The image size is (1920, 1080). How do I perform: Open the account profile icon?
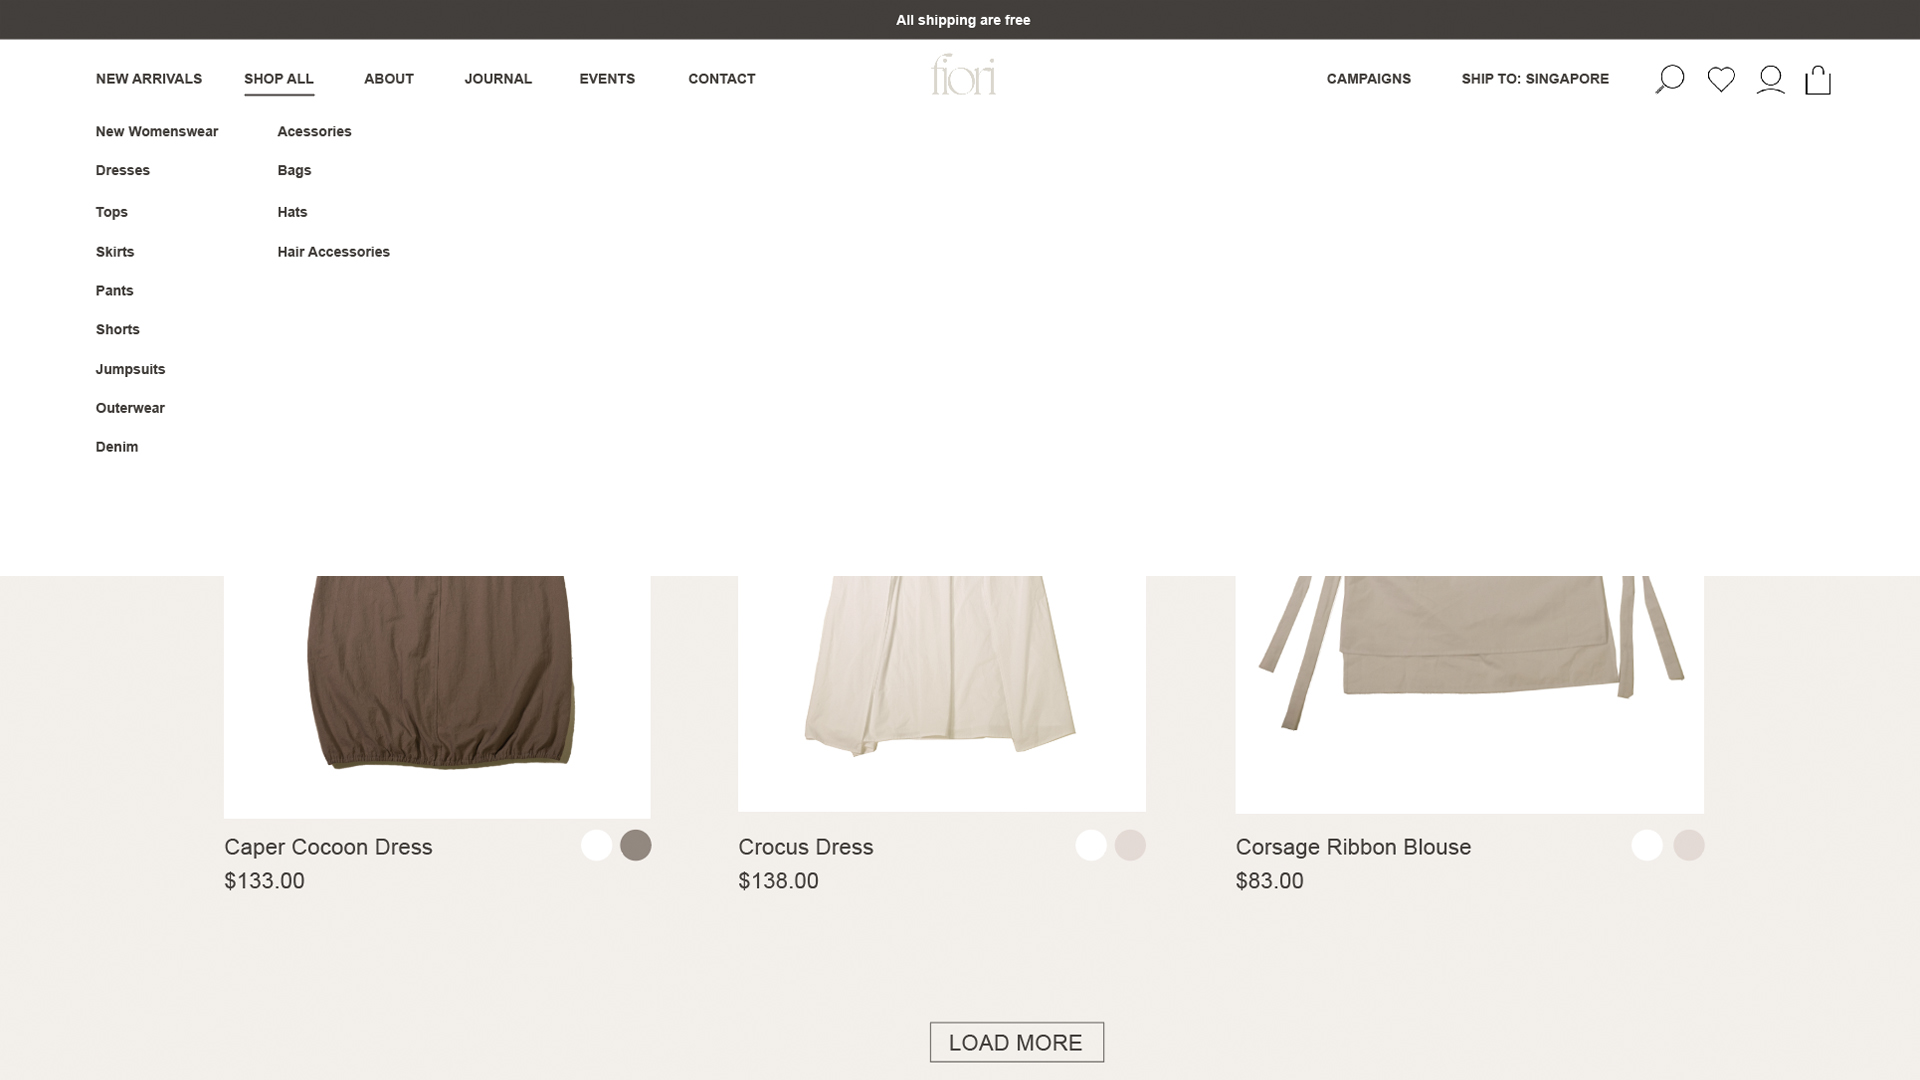(1770, 79)
